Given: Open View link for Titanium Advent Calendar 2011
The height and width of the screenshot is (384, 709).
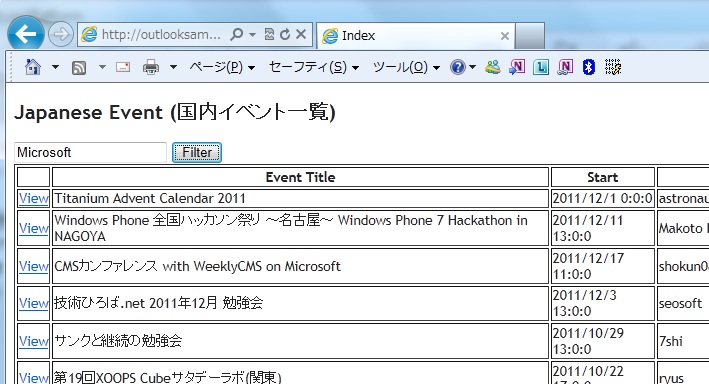Looking at the screenshot, I should [33, 198].
